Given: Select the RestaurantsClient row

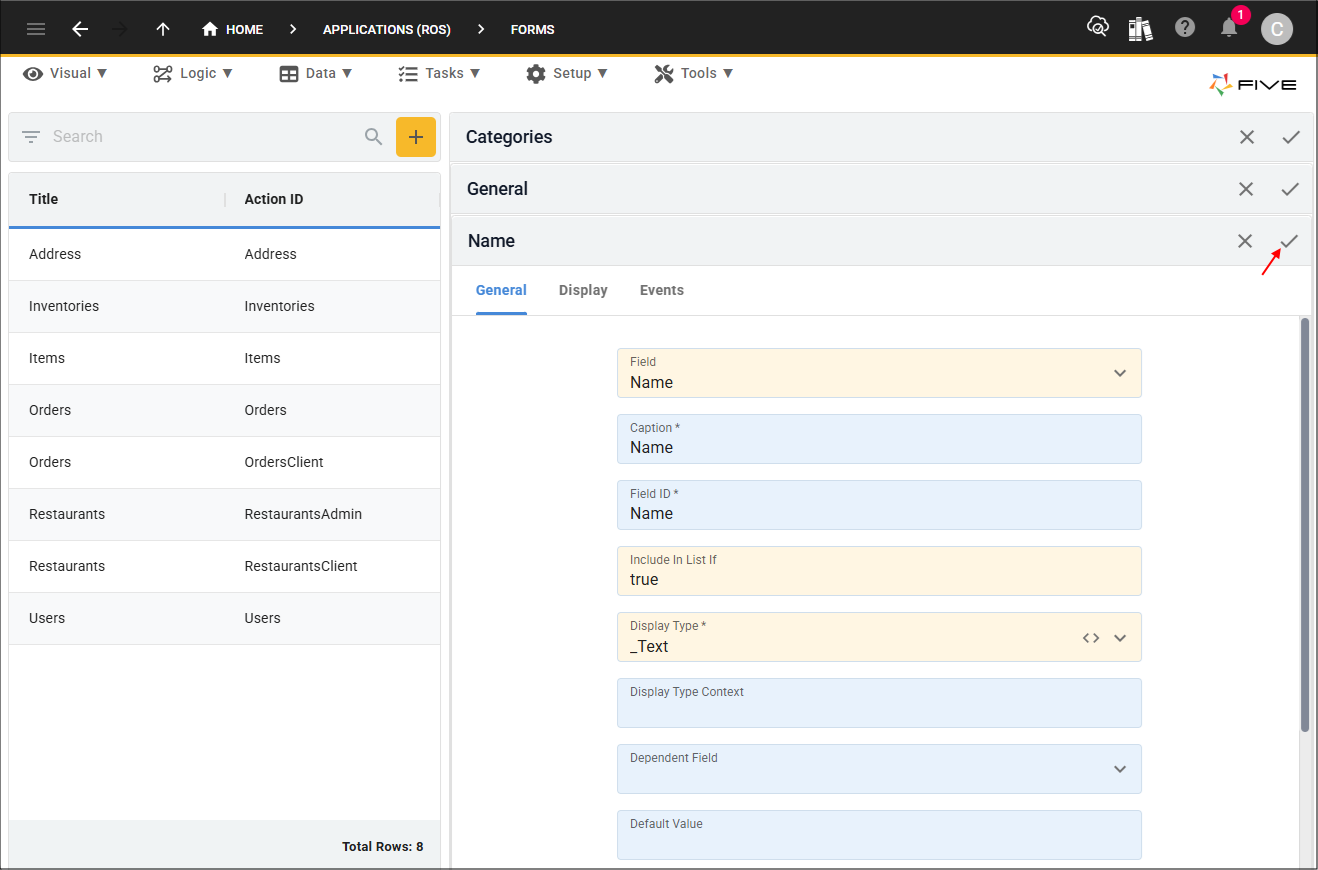Looking at the screenshot, I should pos(224,566).
